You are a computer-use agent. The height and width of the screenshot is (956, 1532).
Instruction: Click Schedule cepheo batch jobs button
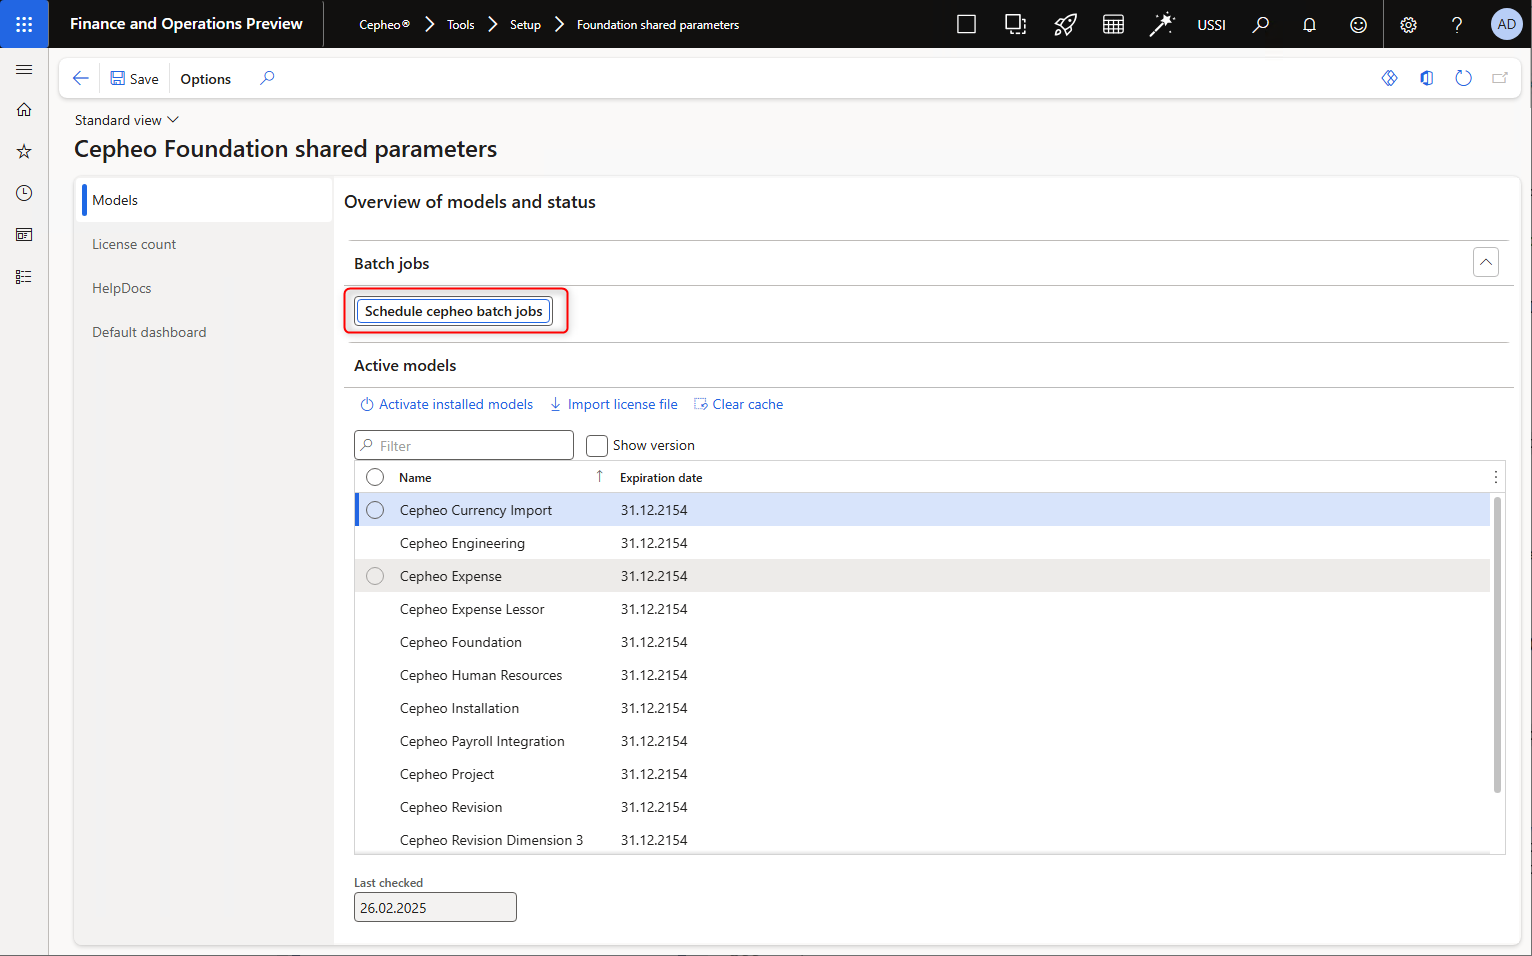pyautogui.click(x=453, y=311)
